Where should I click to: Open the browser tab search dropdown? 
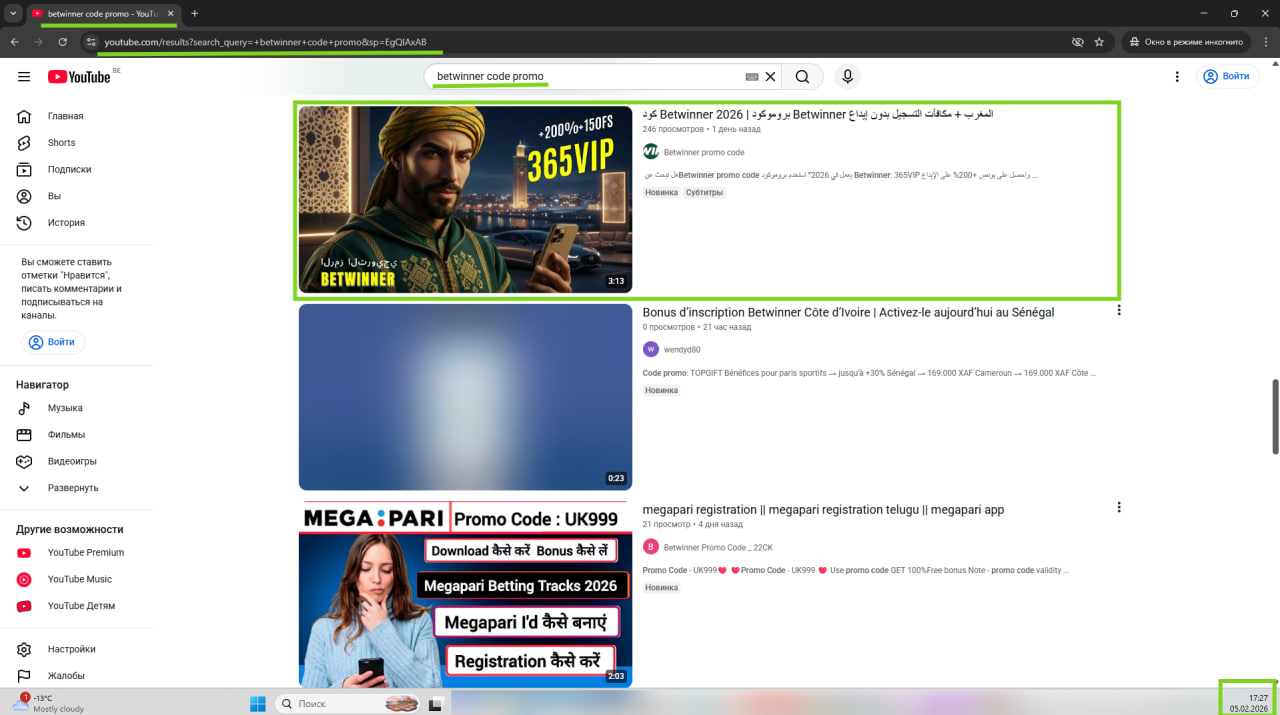click(x=13, y=13)
